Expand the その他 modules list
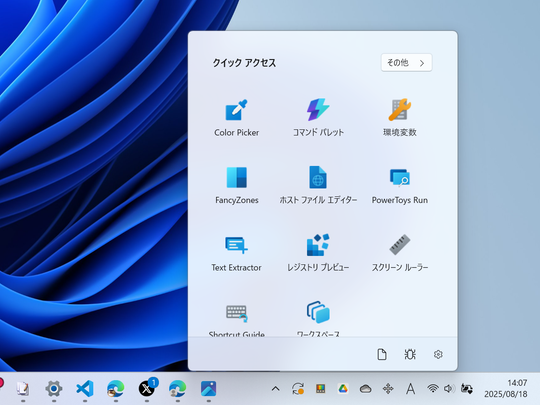 406,63
